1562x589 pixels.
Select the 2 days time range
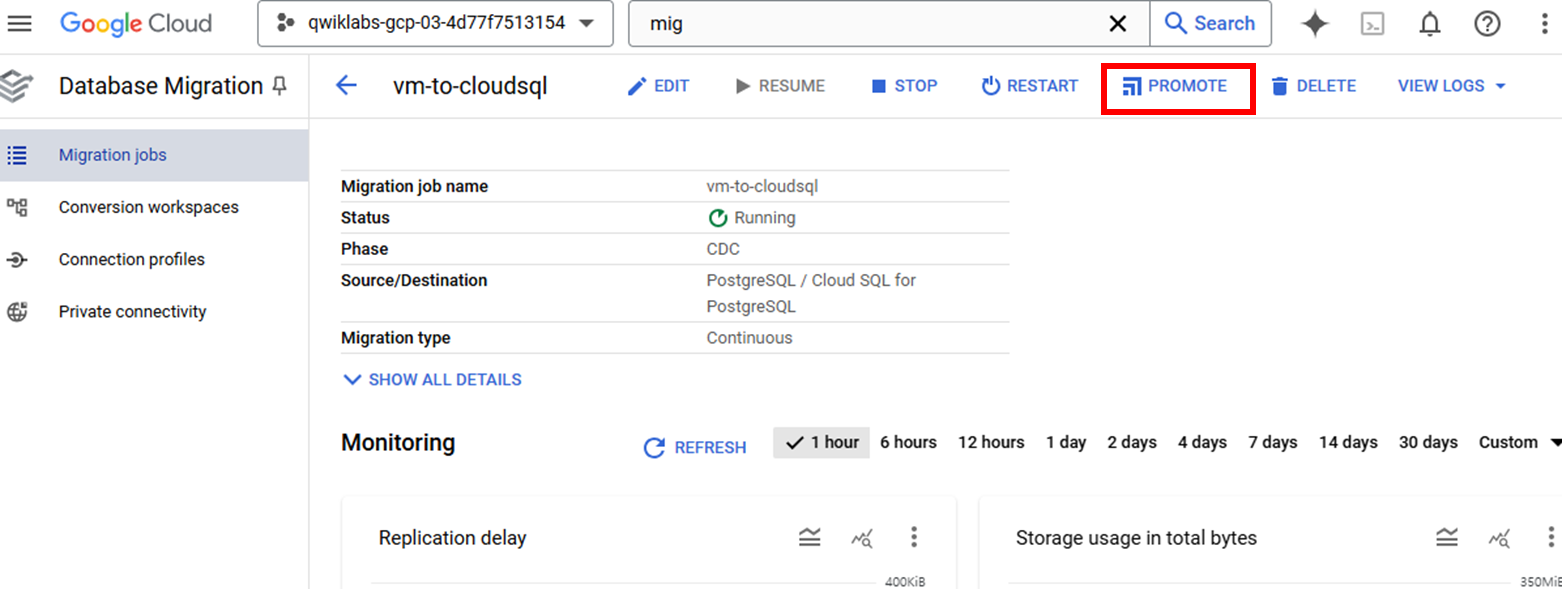click(x=1132, y=442)
